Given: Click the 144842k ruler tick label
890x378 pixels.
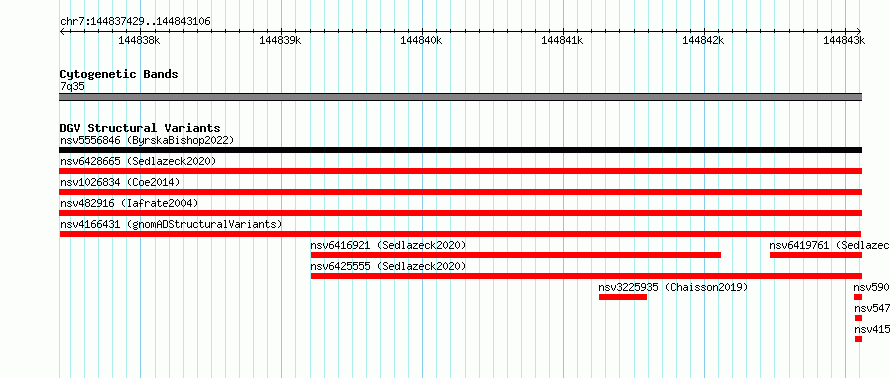Looking at the screenshot, I should [703, 40].
